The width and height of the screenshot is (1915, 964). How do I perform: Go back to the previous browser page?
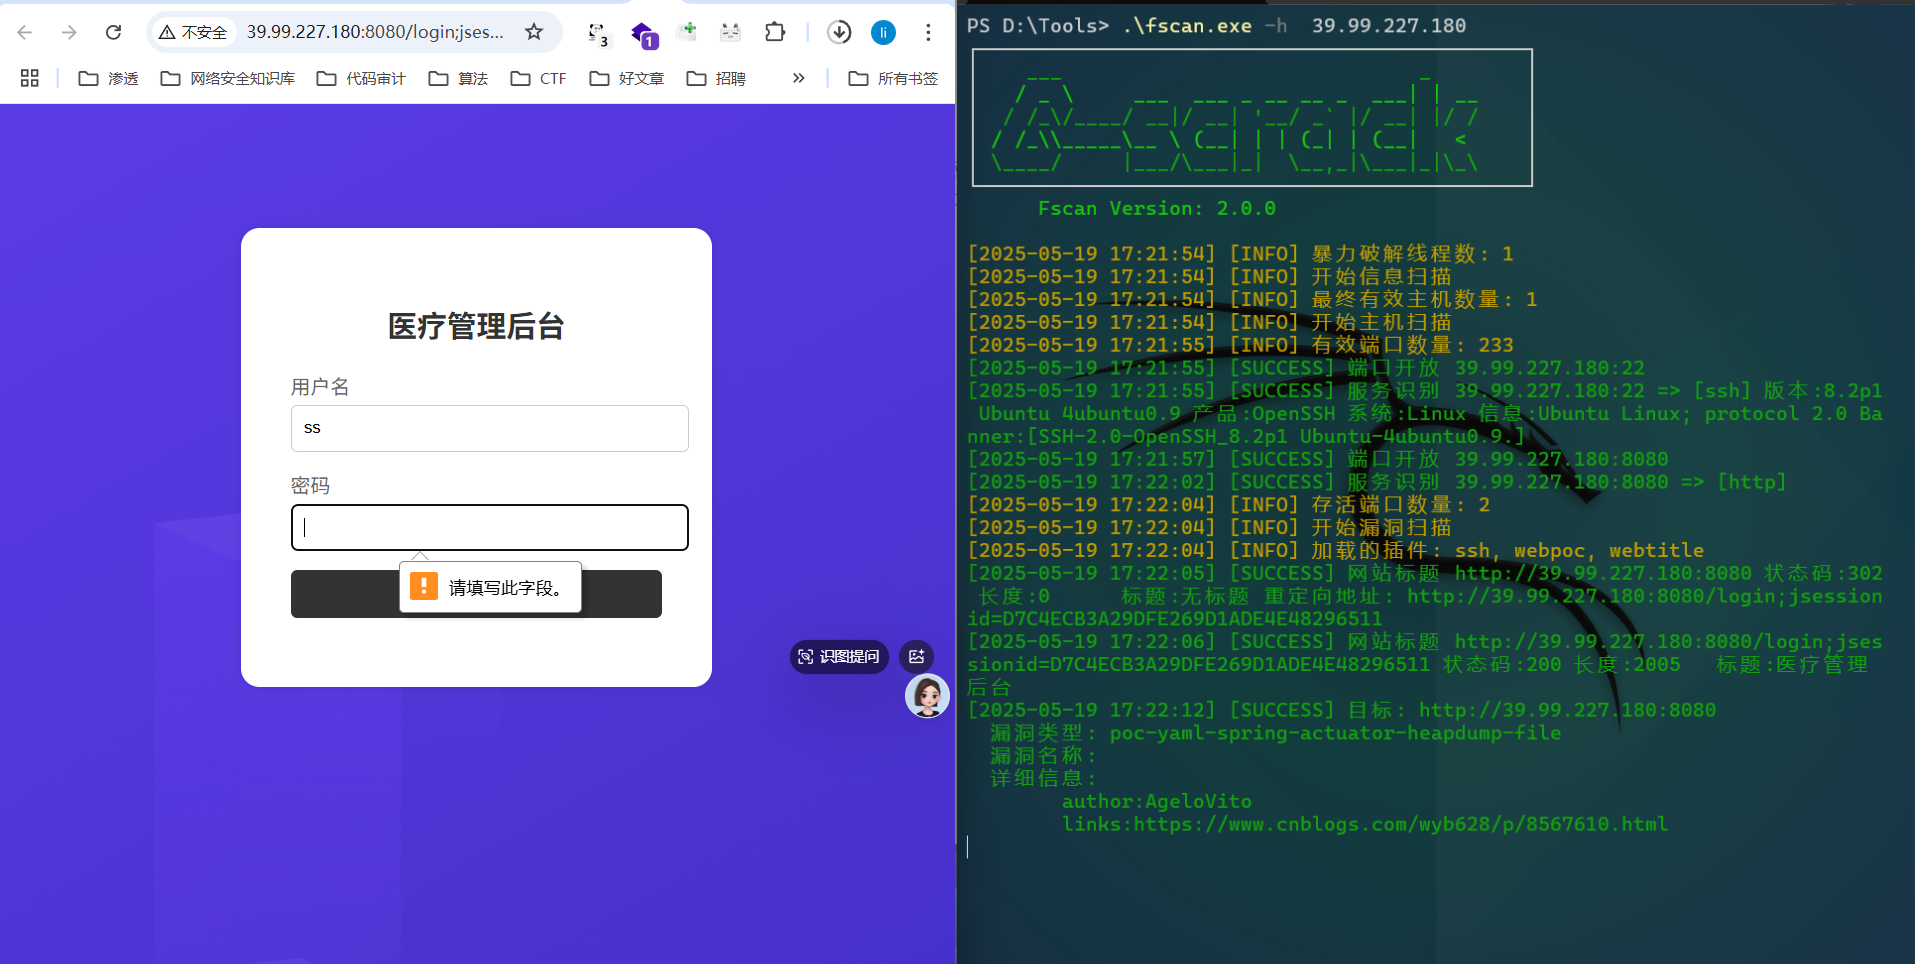click(x=25, y=32)
